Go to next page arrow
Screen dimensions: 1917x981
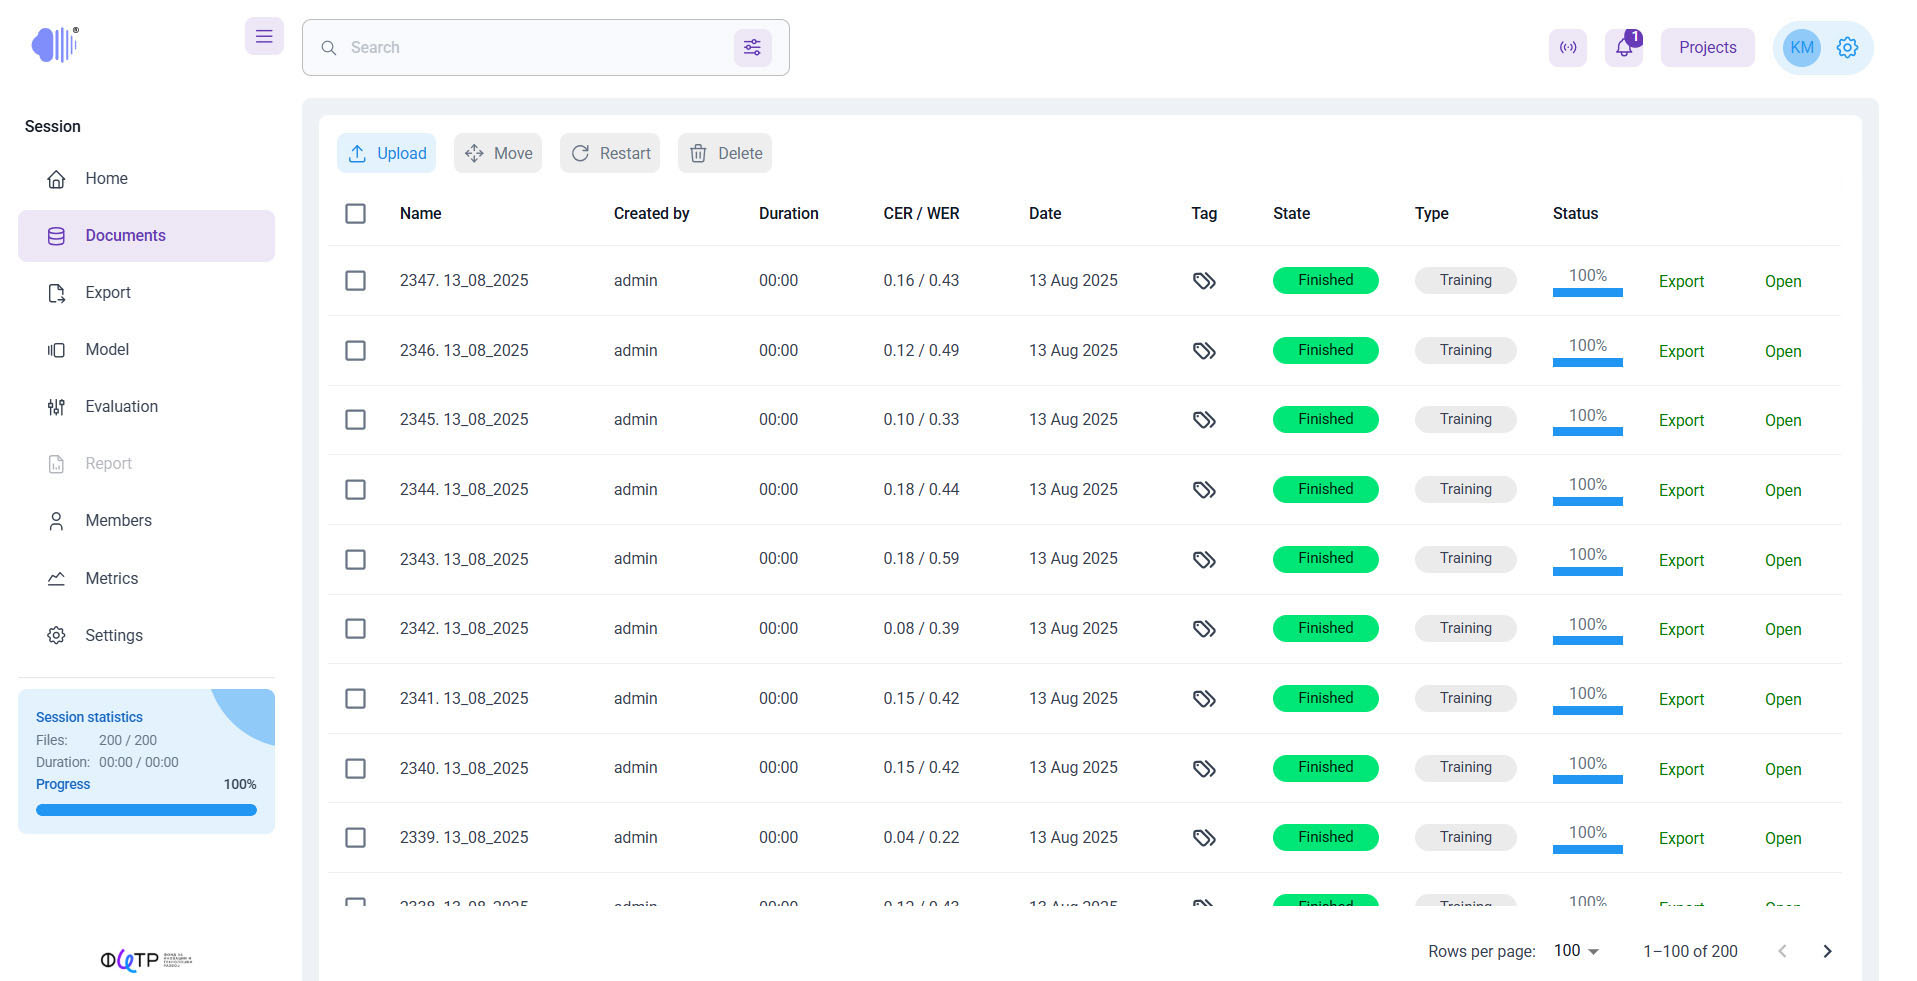coord(1827,951)
